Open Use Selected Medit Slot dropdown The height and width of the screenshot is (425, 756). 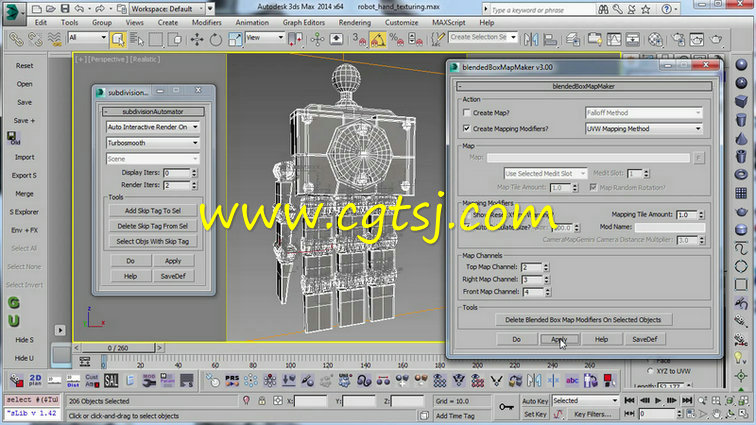point(545,173)
